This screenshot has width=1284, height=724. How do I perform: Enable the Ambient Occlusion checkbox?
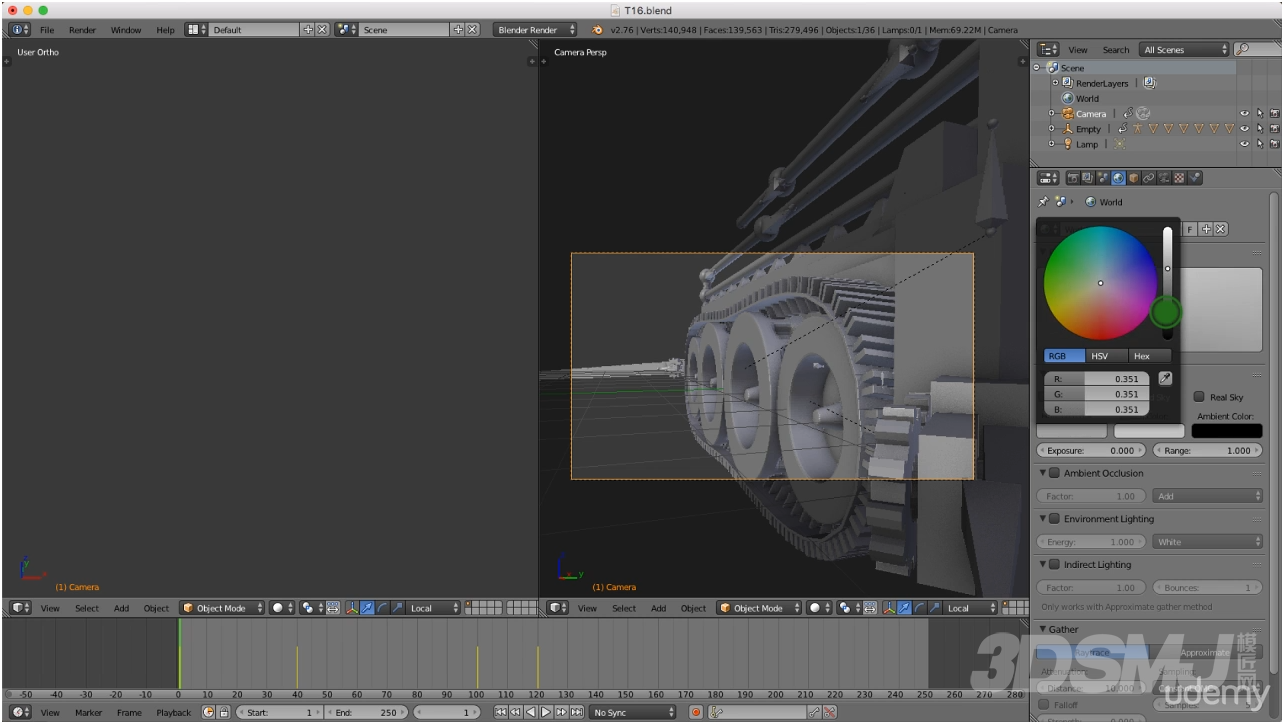click(1054, 473)
